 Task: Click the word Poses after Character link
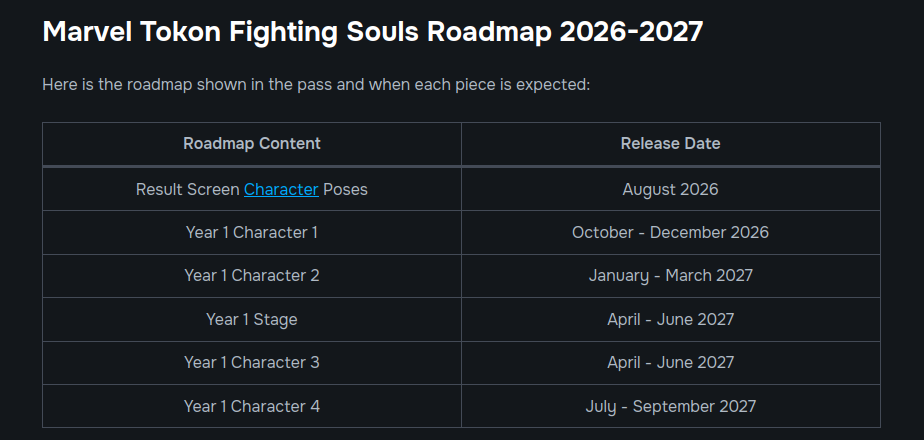pyautogui.click(x=345, y=189)
